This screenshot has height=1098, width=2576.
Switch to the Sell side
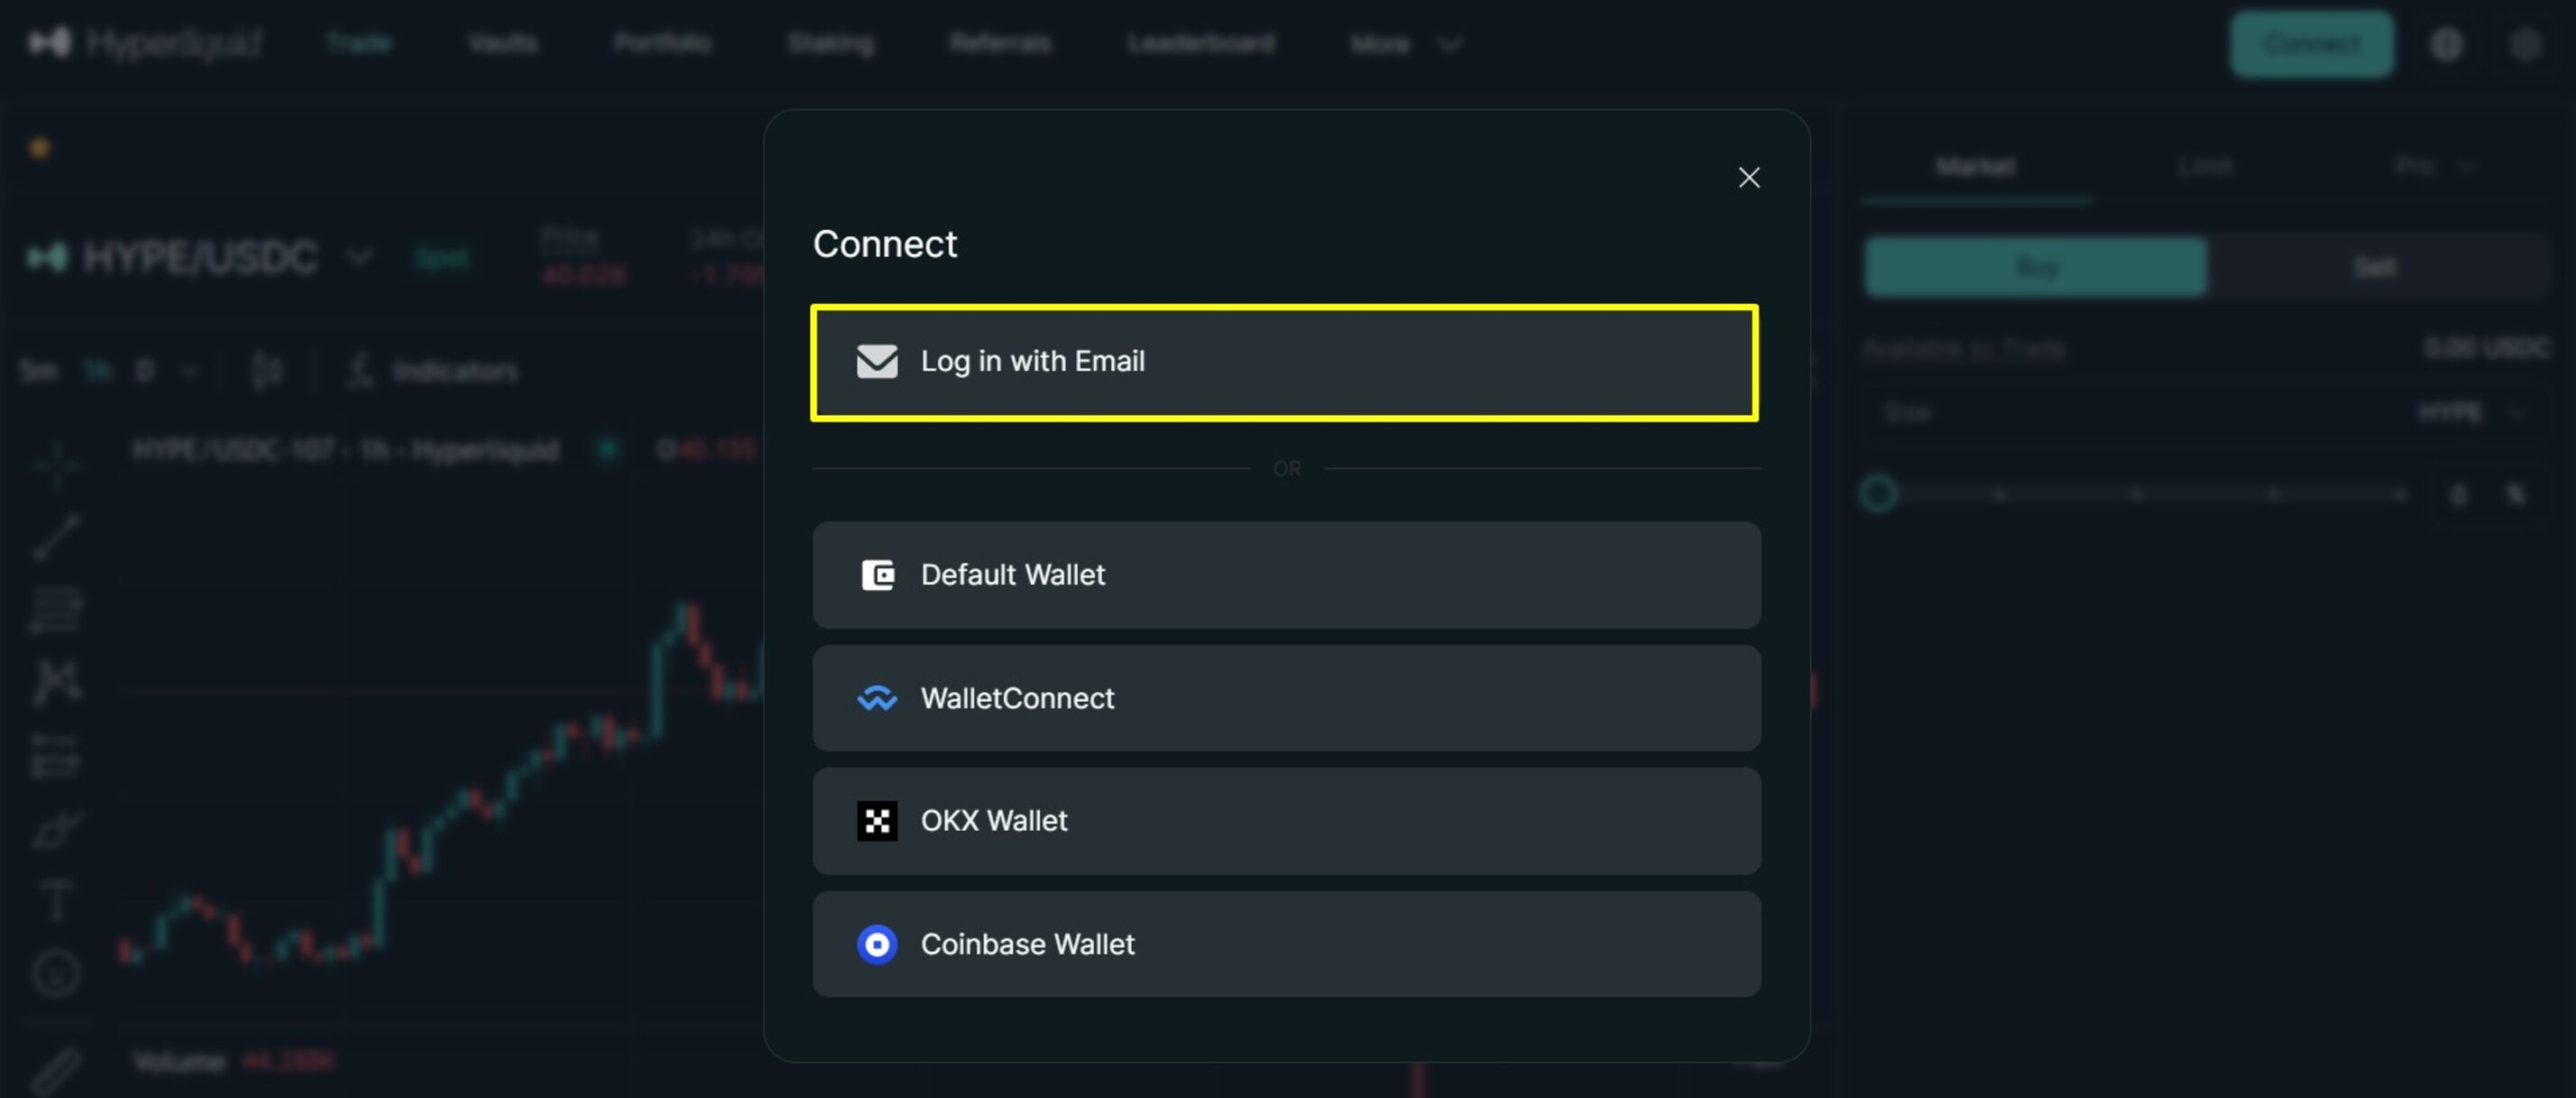point(2374,266)
